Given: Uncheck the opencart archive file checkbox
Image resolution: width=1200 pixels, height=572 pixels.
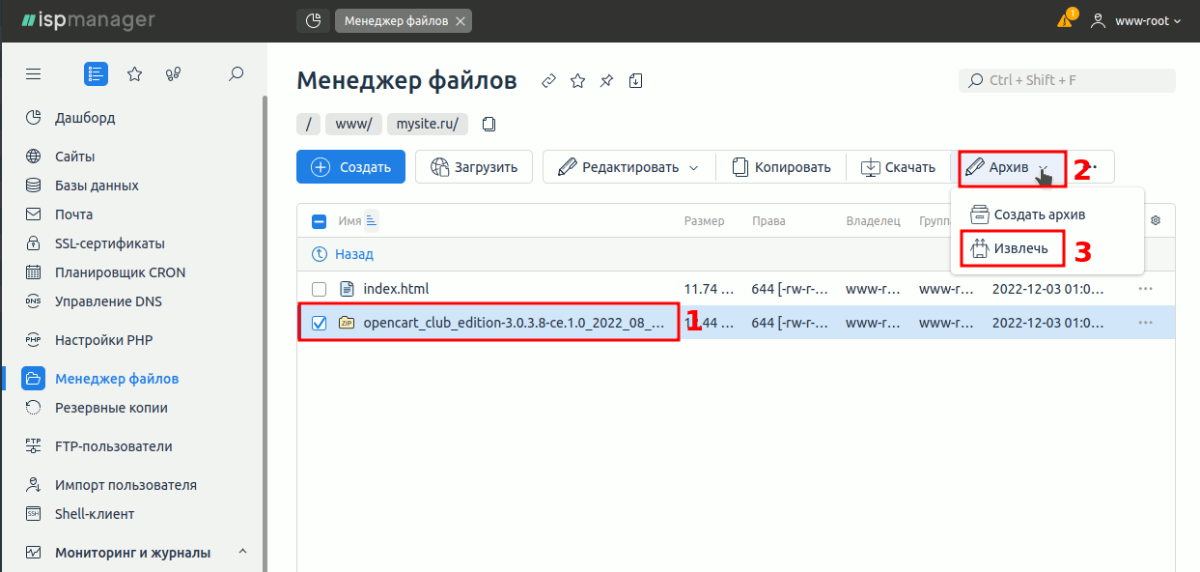Looking at the screenshot, I should pyautogui.click(x=319, y=323).
